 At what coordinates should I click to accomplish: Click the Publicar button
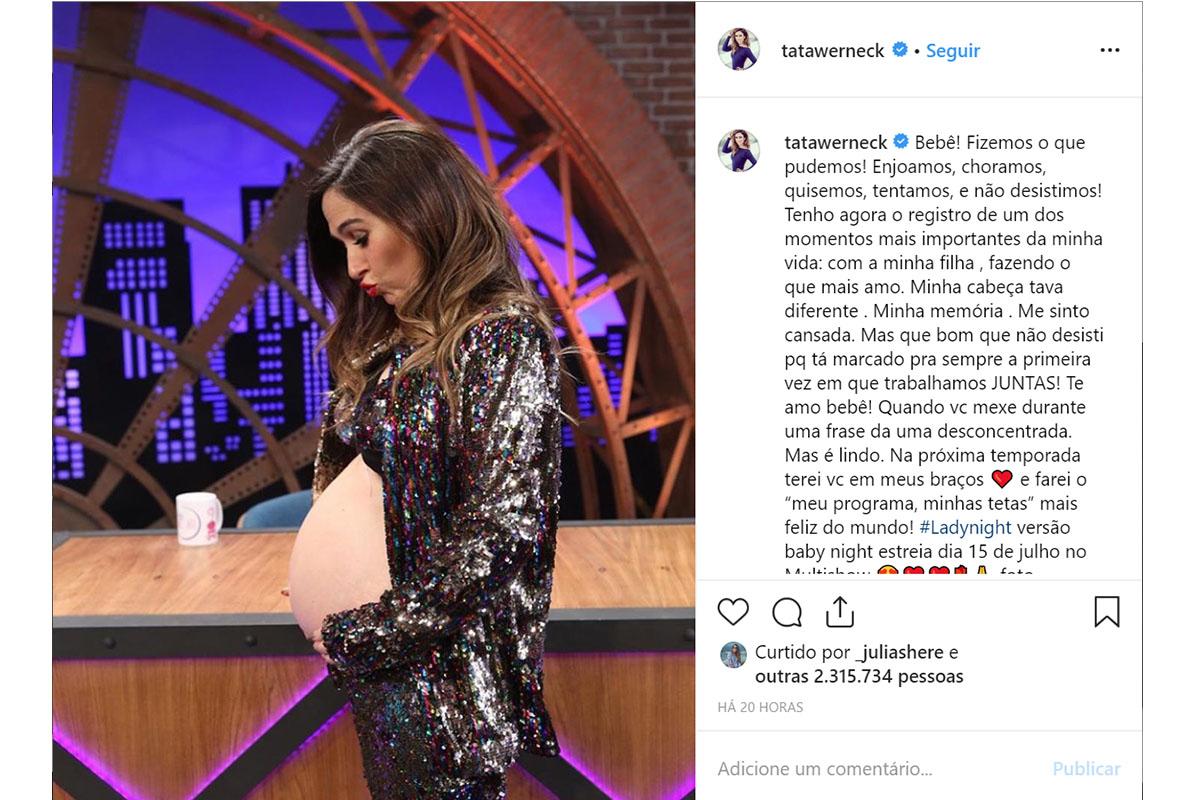tap(1086, 769)
